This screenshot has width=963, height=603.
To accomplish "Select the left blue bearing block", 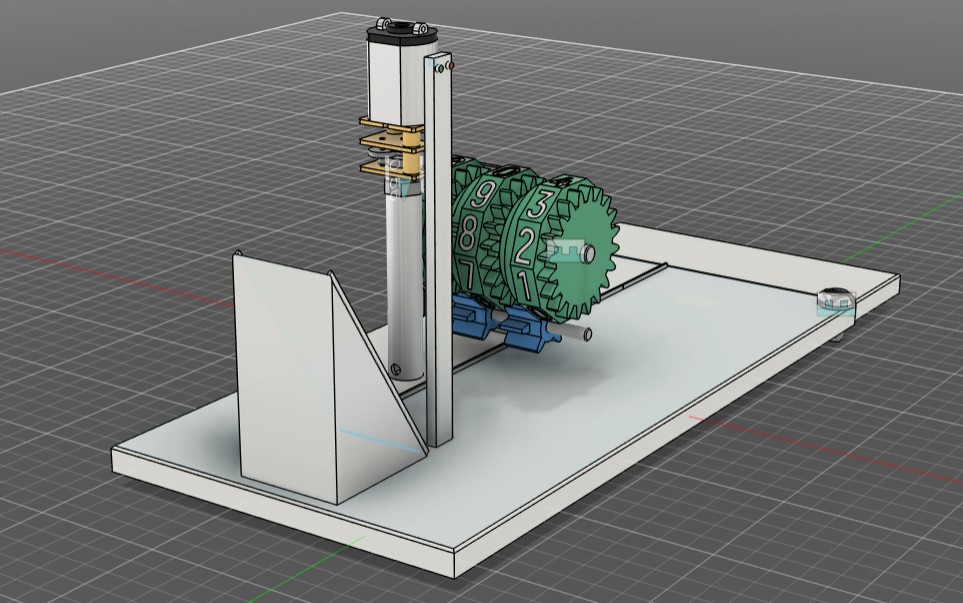I will coord(472,317).
